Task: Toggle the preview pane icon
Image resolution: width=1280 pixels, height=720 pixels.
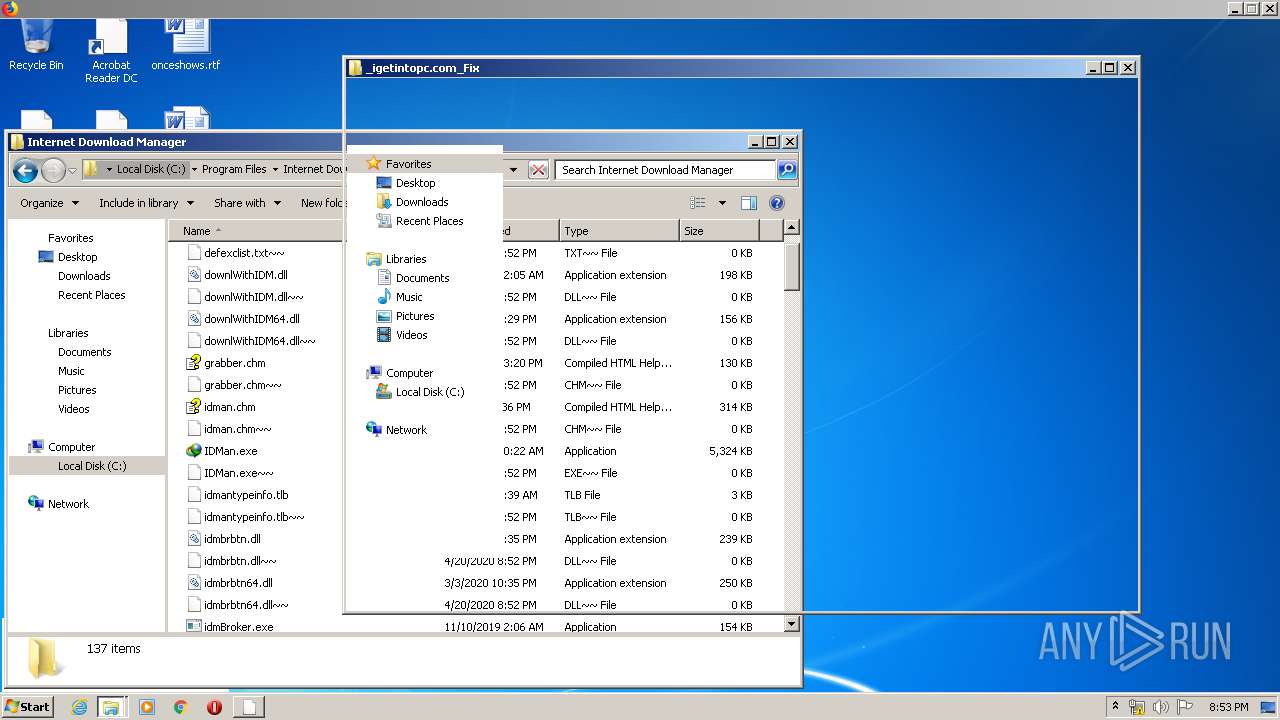Action: pos(749,203)
